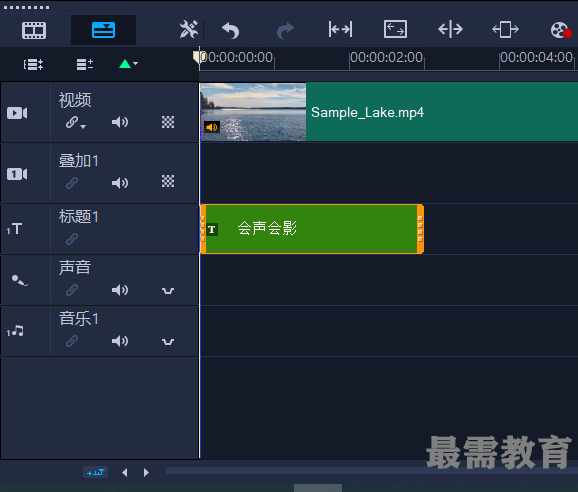Click the undo arrow
This screenshot has height=492, width=578.
coord(231,30)
